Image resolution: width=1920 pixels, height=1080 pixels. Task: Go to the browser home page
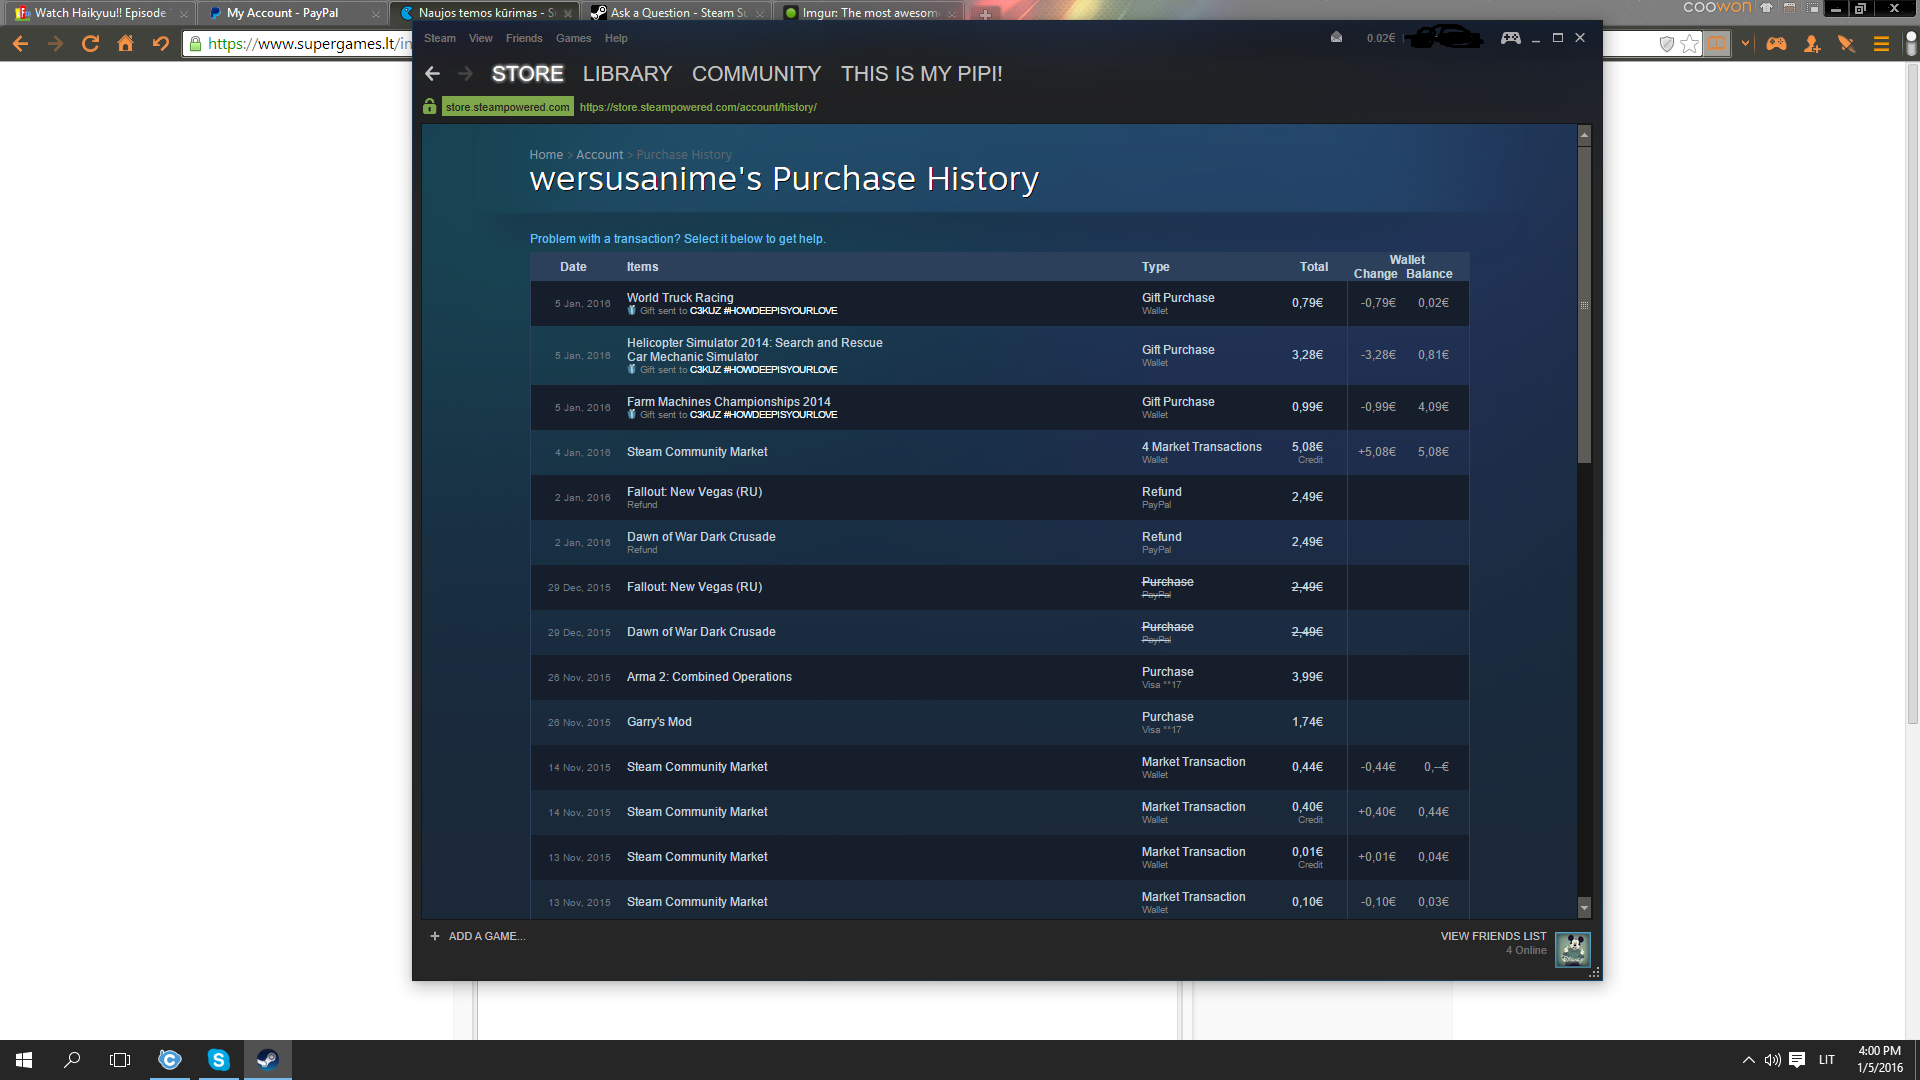click(125, 43)
